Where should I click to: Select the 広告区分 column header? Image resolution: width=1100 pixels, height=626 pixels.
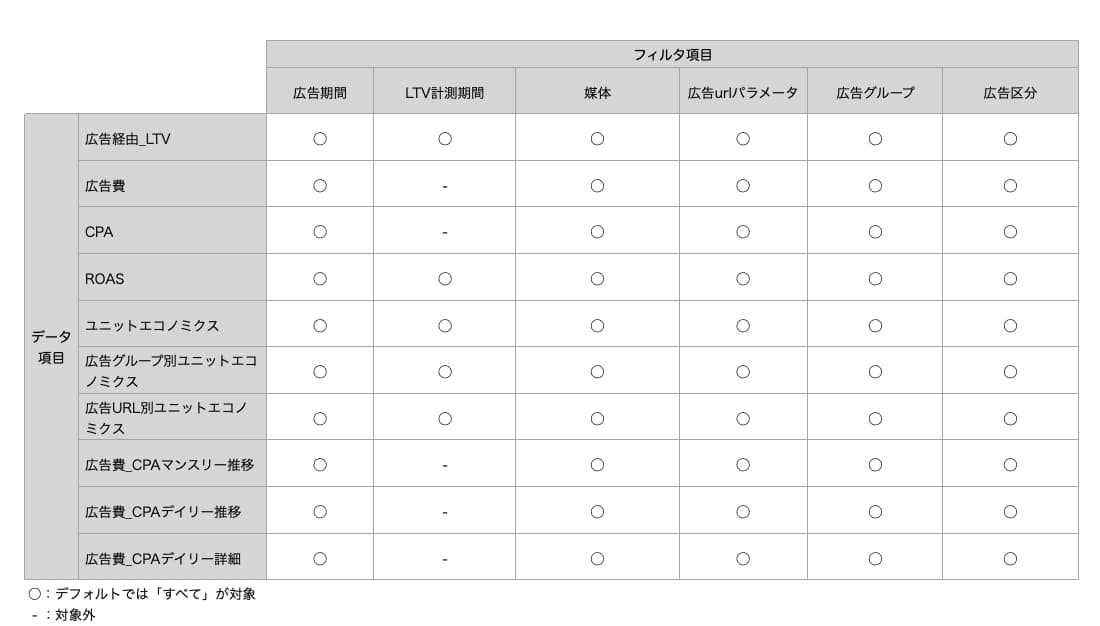coord(1010,91)
